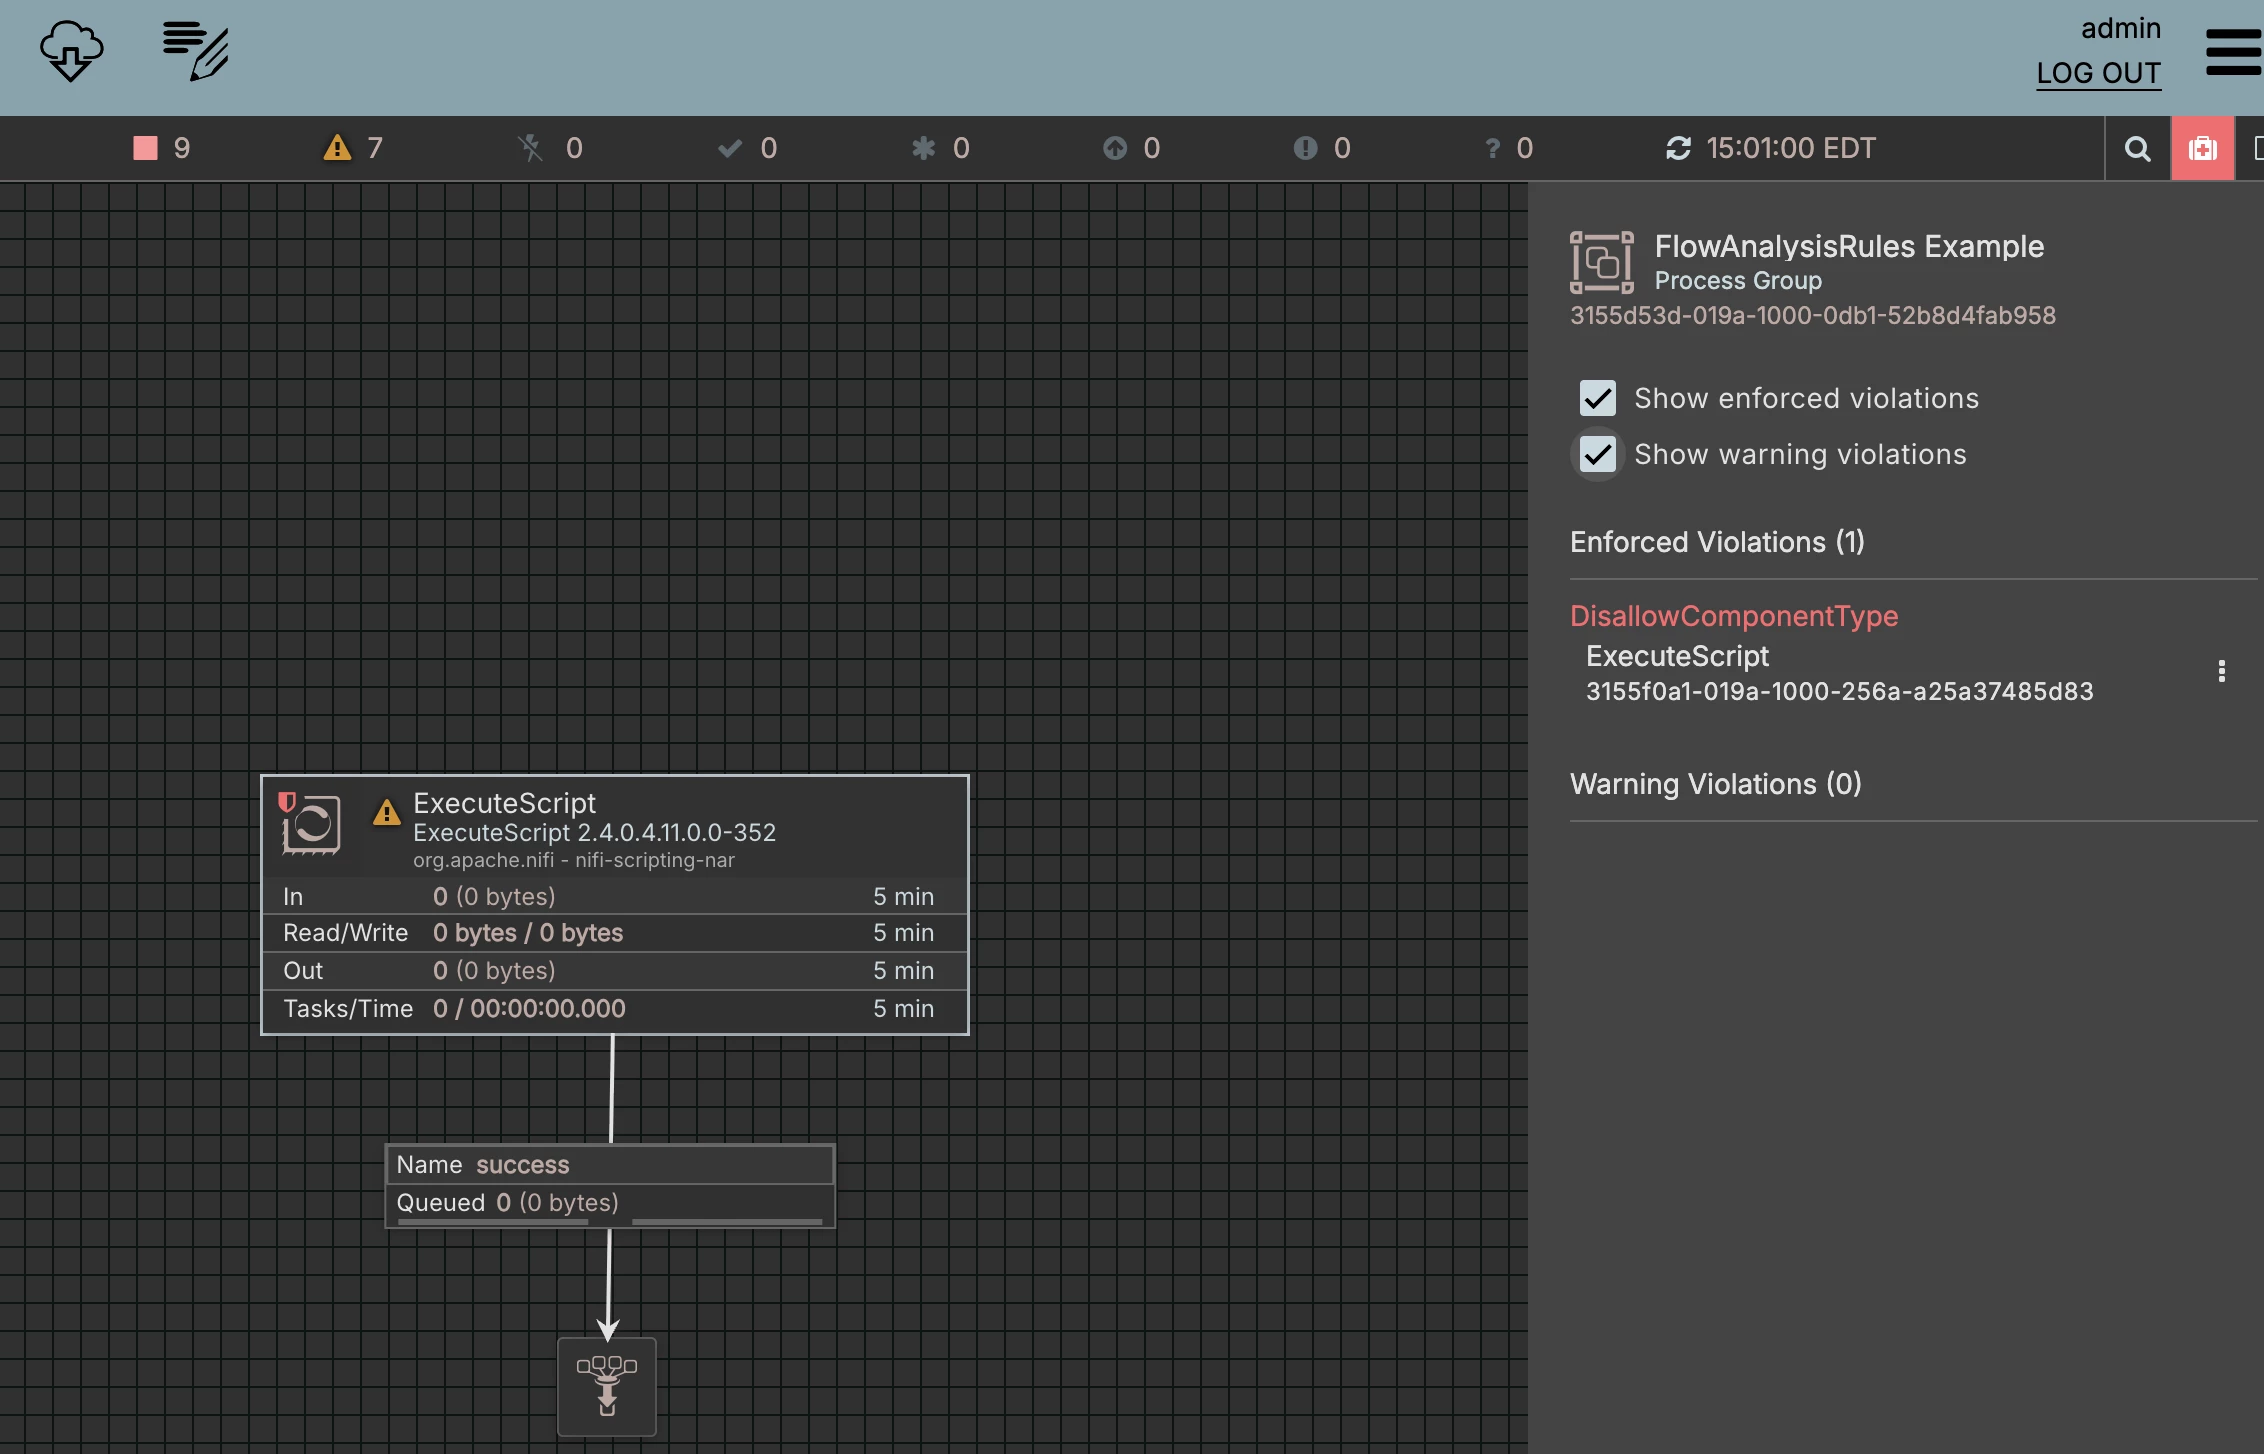Click the Warning Violations (0) heading
The image size is (2264, 1454).
point(1716,784)
